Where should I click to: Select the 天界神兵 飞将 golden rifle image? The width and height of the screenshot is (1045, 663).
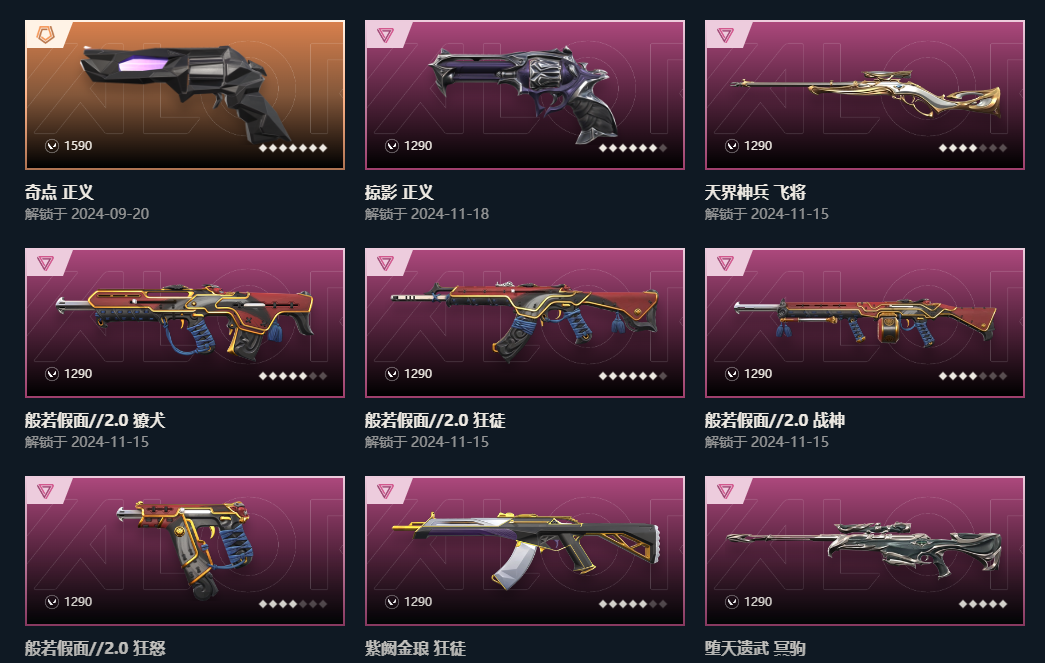click(x=864, y=95)
